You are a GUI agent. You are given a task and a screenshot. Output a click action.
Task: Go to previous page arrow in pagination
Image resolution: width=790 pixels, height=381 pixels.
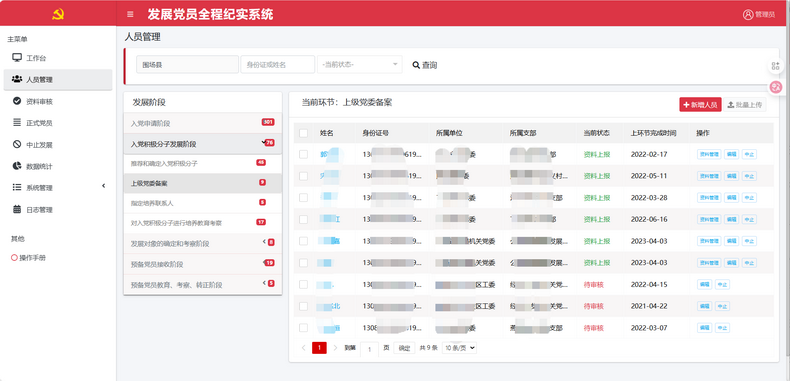(303, 348)
